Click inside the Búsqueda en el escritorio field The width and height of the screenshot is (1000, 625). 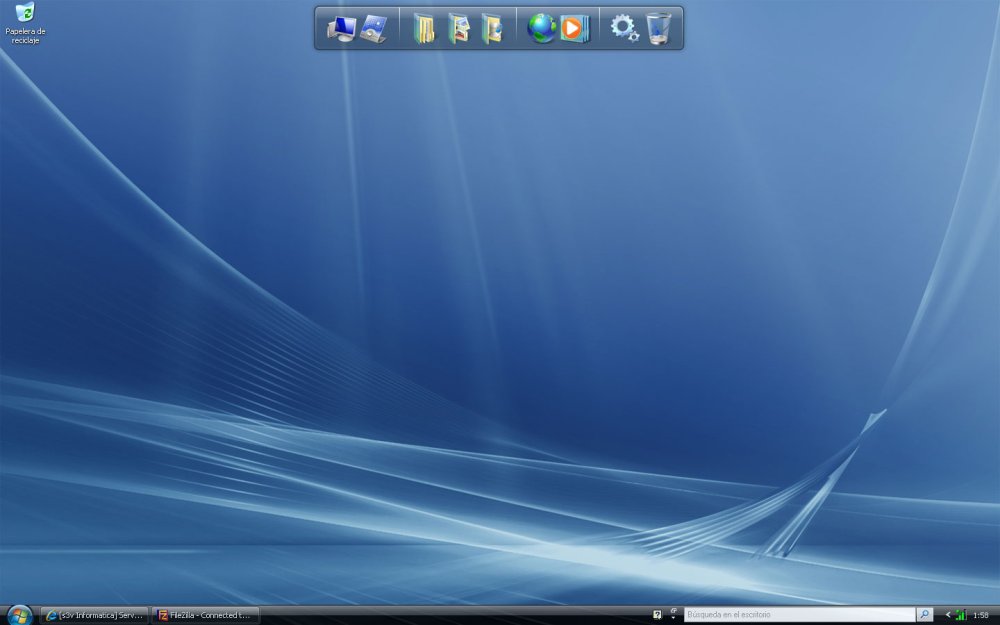pyautogui.click(x=790, y=615)
